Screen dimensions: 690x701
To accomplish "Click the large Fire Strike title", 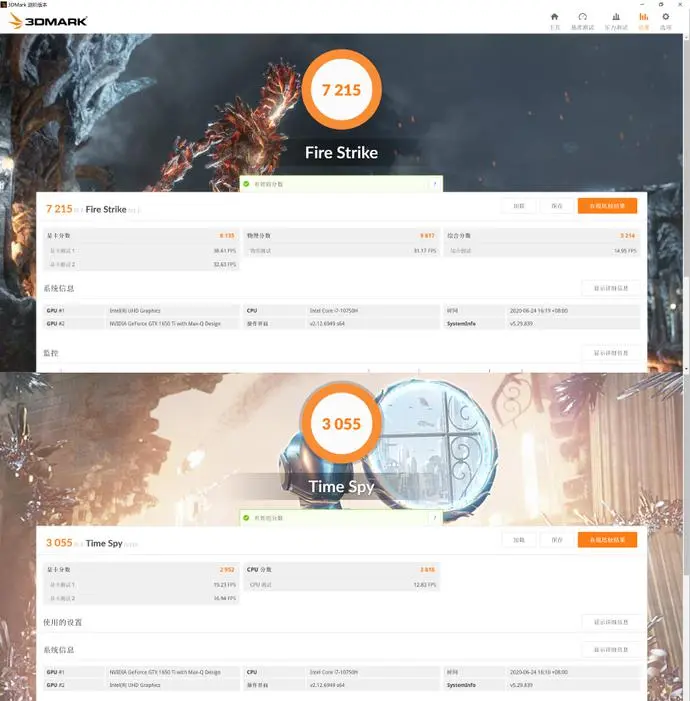I will point(341,153).
